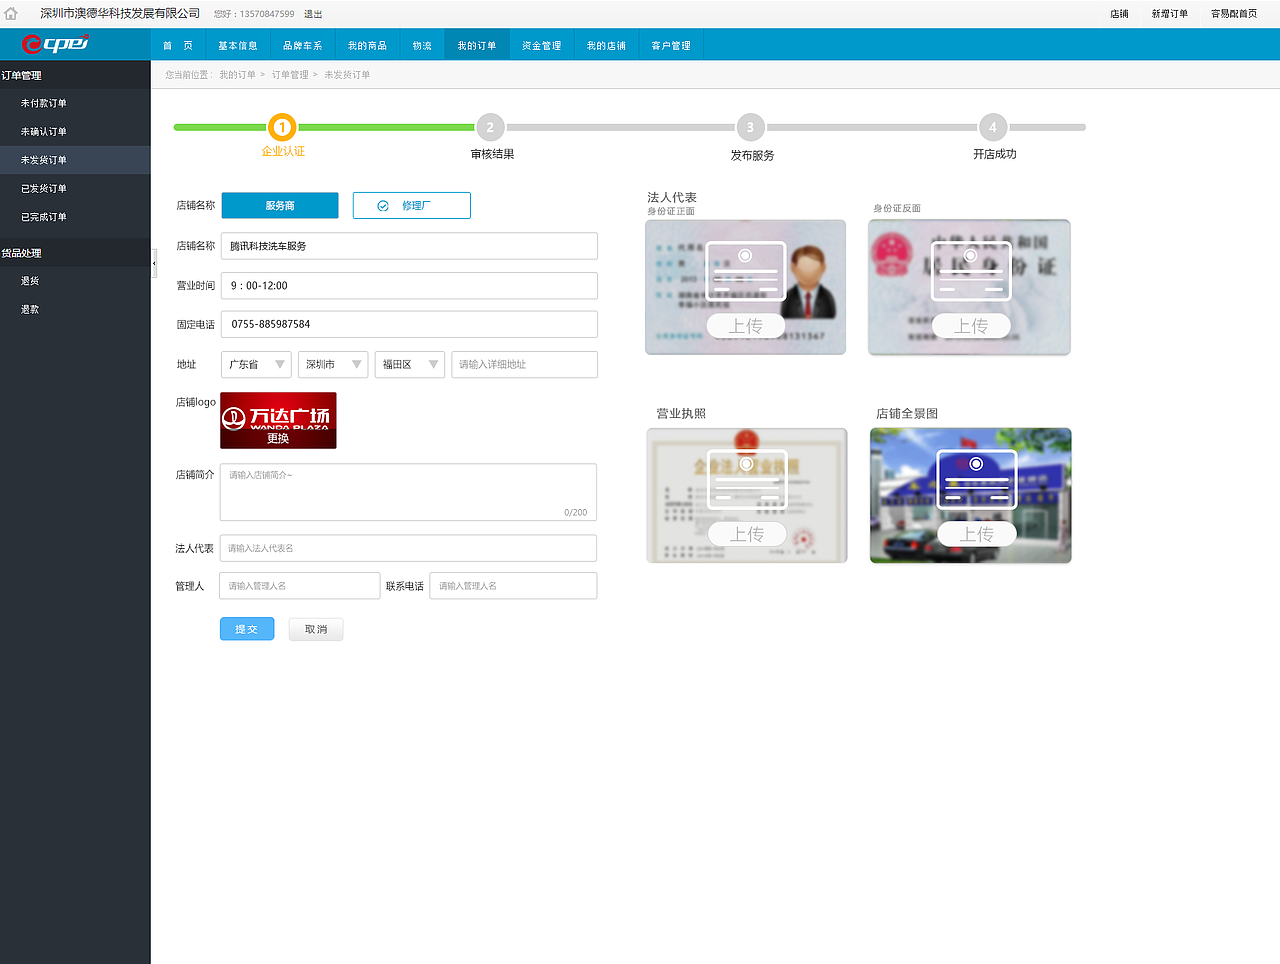
Task: Click the home icon in top bar
Action: (11, 13)
